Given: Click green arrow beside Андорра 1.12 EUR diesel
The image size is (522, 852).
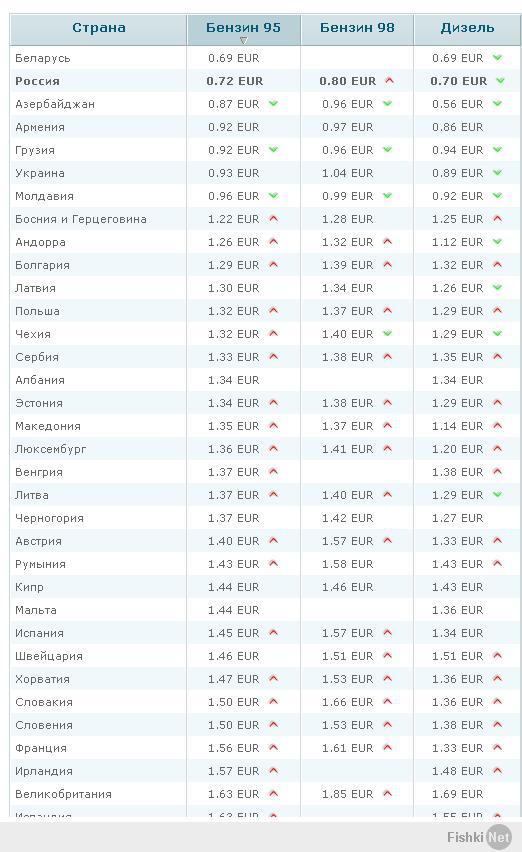Looking at the screenshot, I should pos(498,241).
